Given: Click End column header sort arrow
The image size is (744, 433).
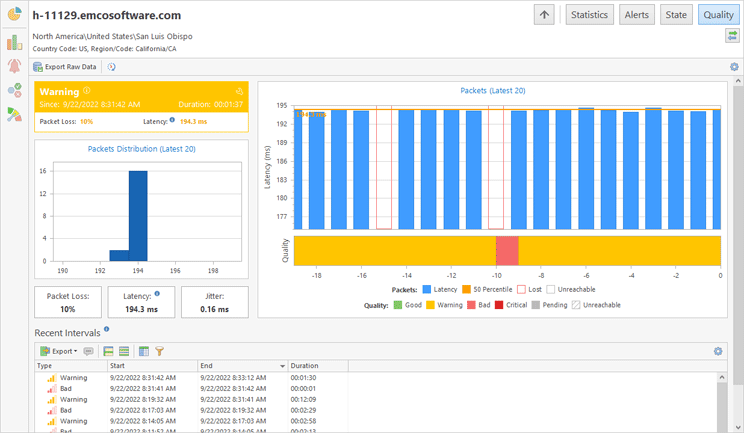Looking at the screenshot, I should pyautogui.click(x=282, y=367).
